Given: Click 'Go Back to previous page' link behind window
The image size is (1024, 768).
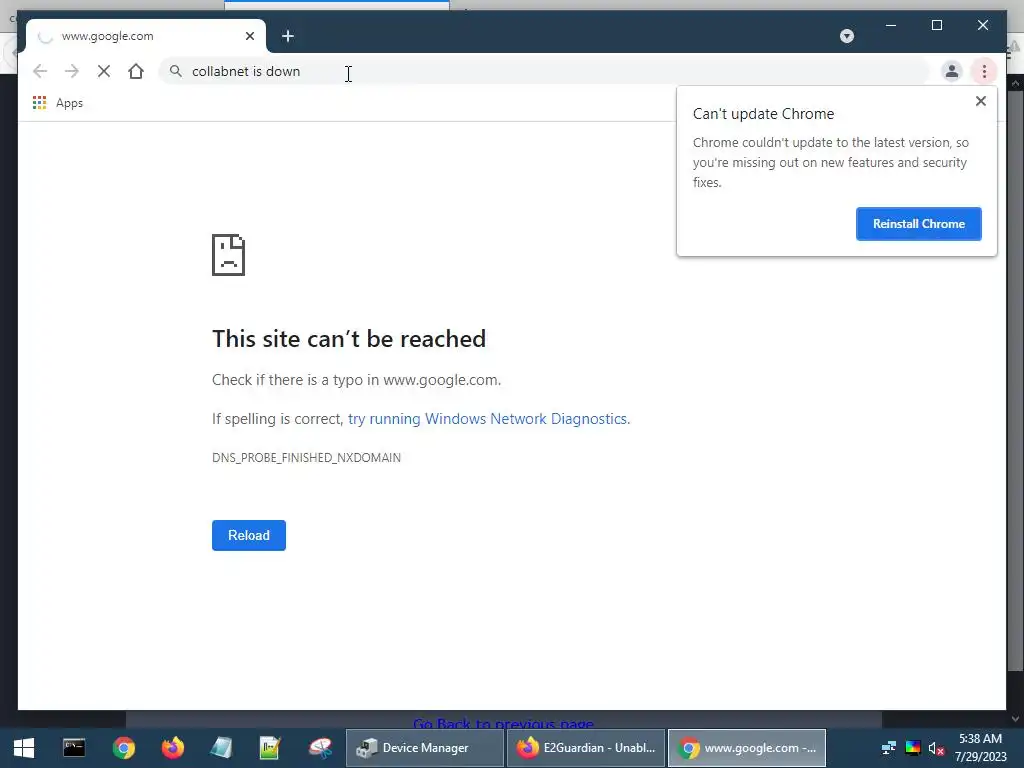Looking at the screenshot, I should tap(503, 723).
